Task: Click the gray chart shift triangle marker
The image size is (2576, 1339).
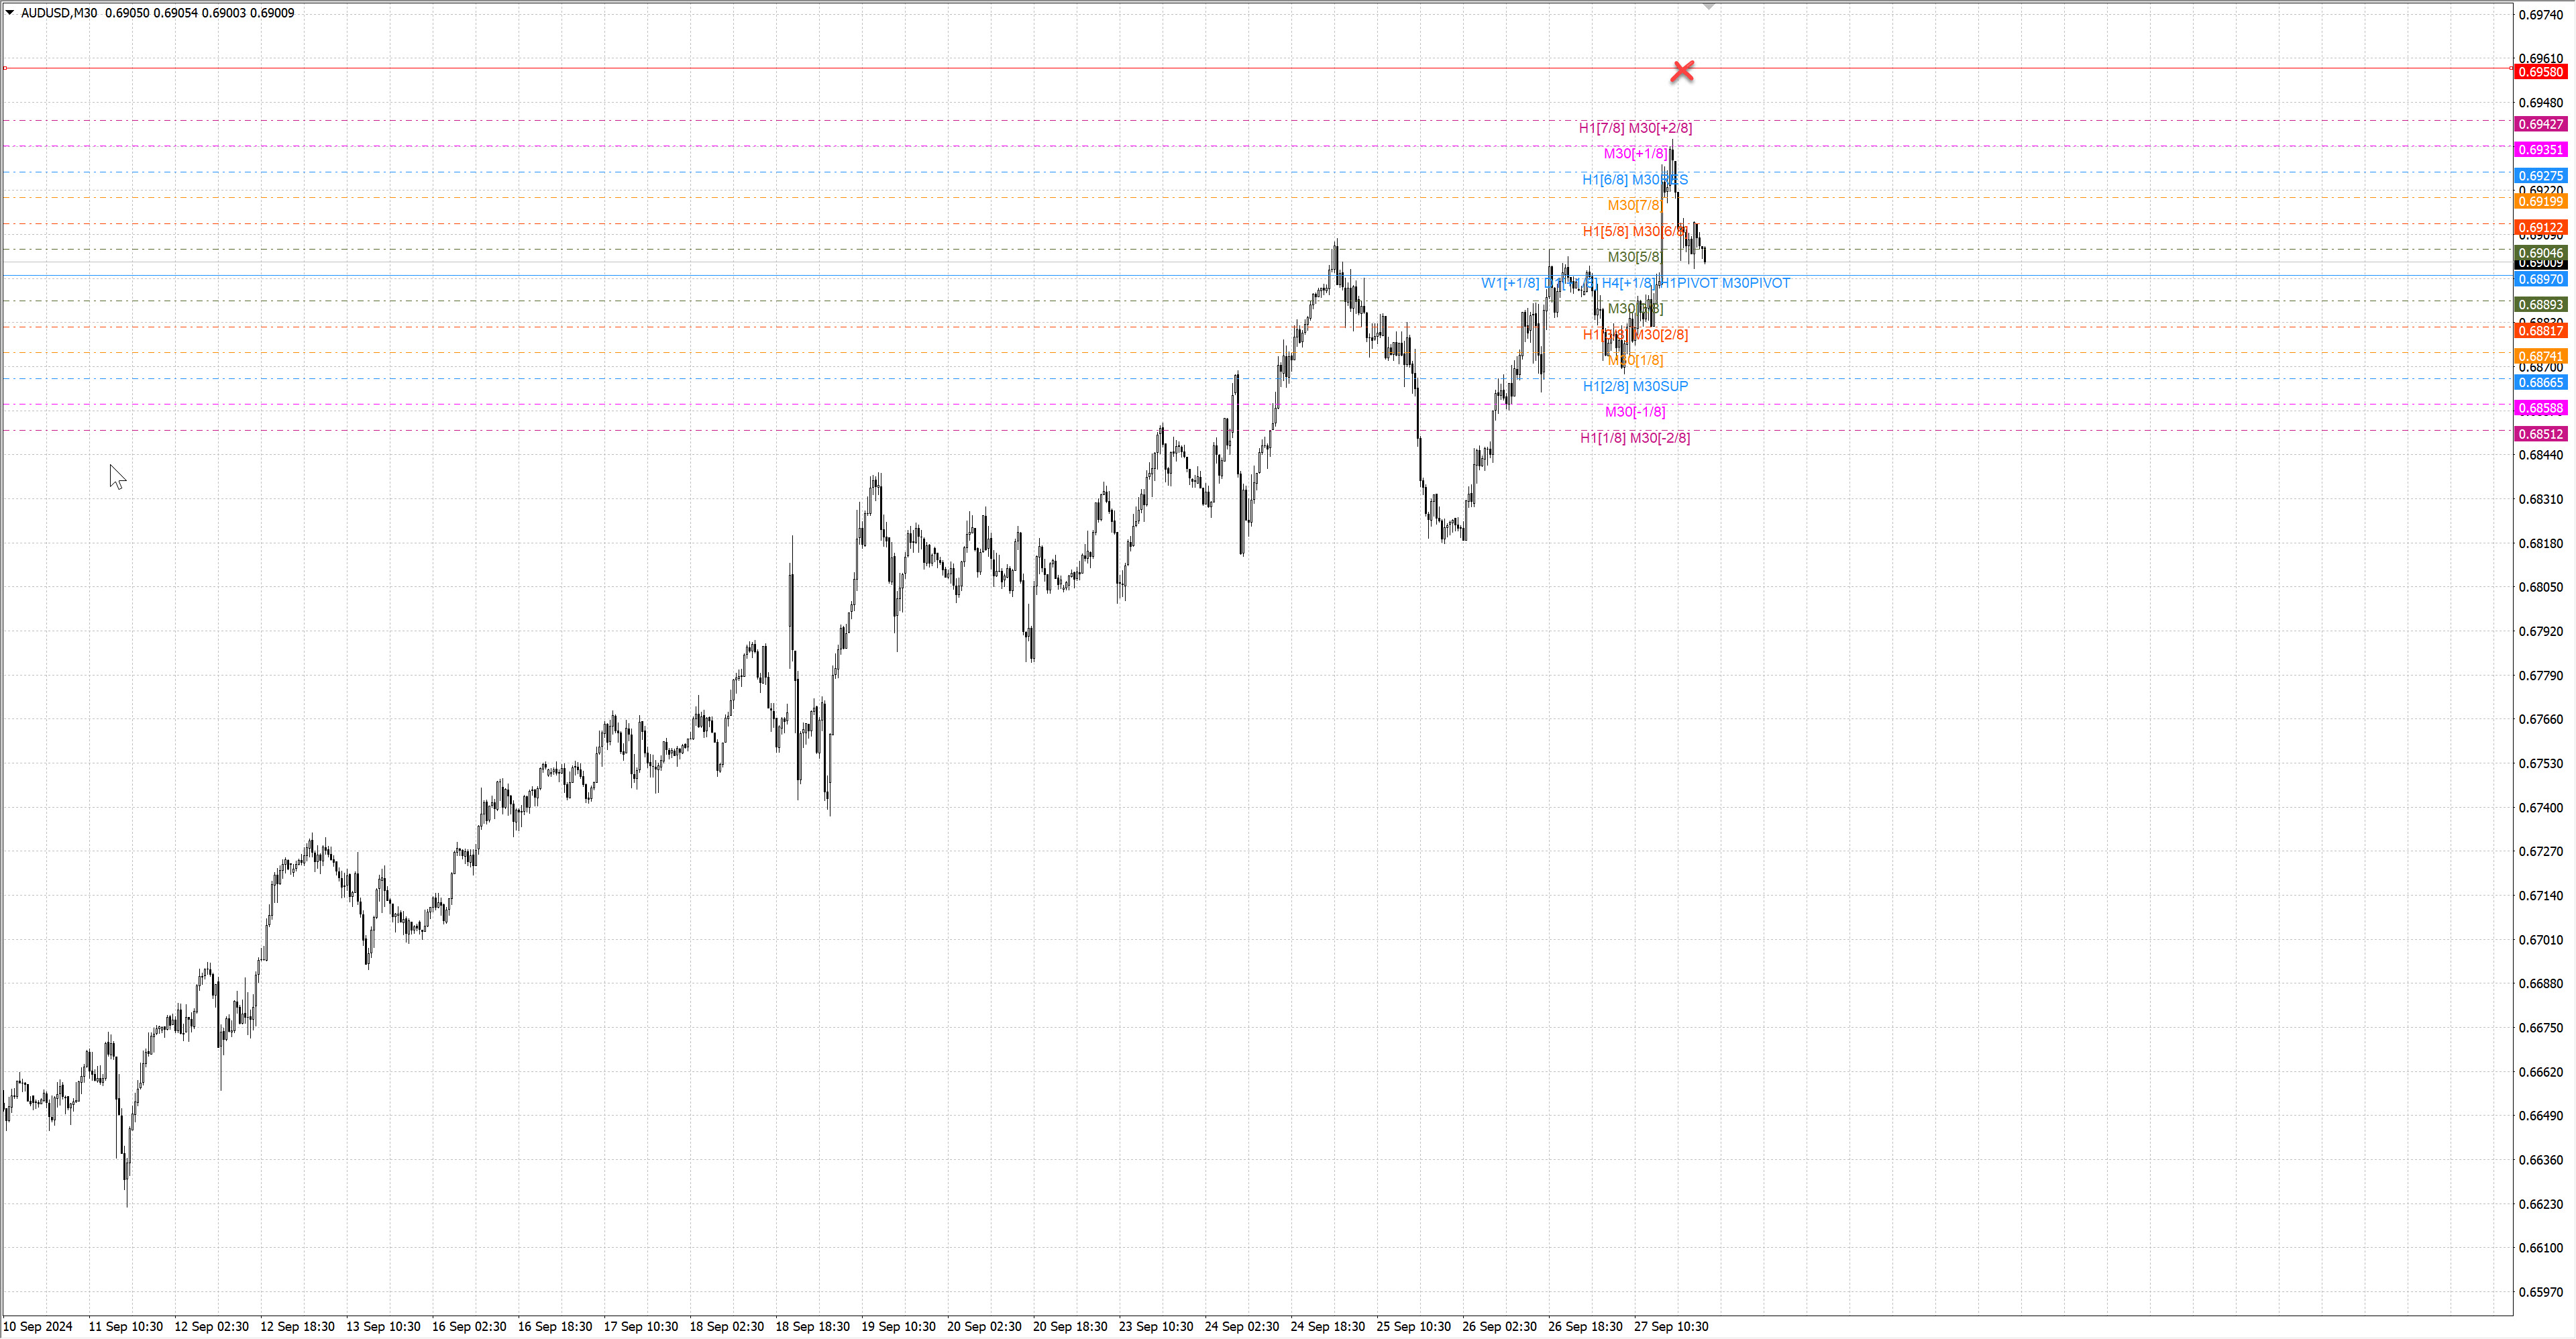Action: (x=1709, y=6)
